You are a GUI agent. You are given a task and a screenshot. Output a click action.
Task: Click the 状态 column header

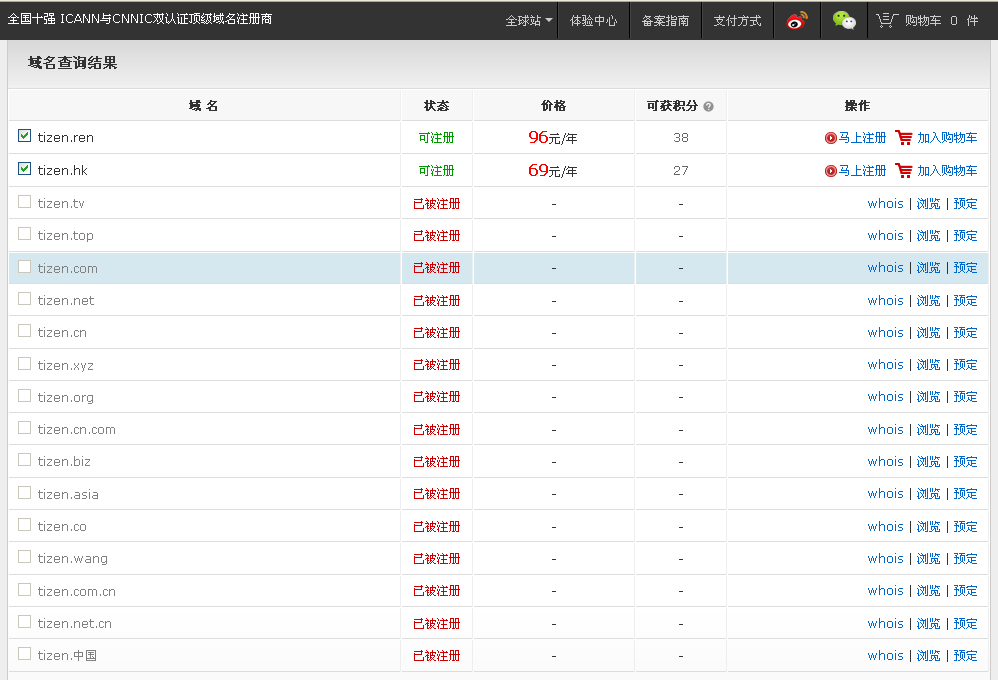click(x=437, y=106)
